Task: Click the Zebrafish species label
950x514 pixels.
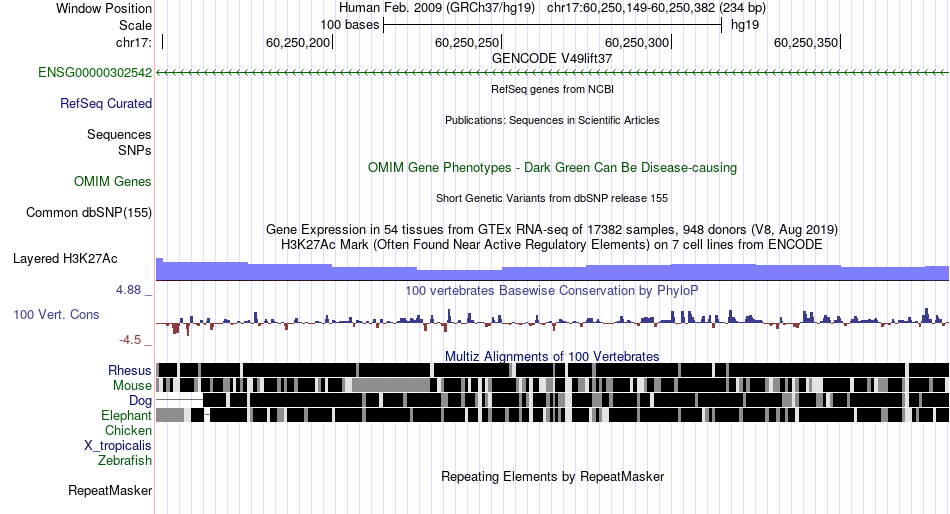Action: pos(125,461)
